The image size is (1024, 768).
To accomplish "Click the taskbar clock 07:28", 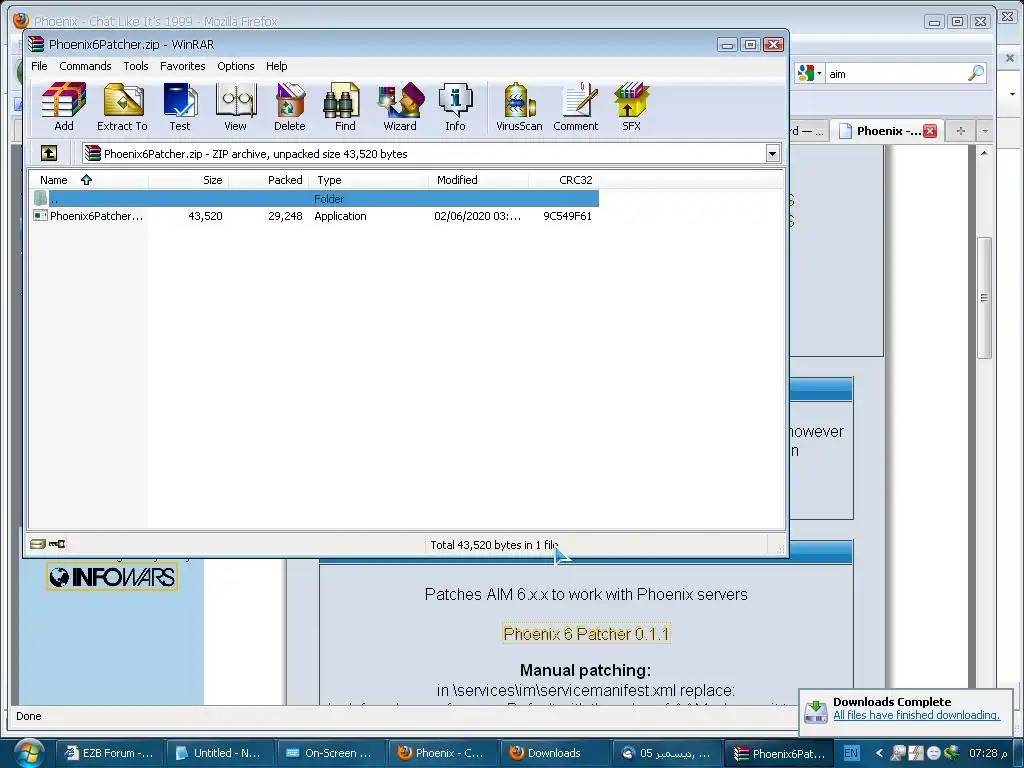I will pyautogui.click(x=987, y=753).
